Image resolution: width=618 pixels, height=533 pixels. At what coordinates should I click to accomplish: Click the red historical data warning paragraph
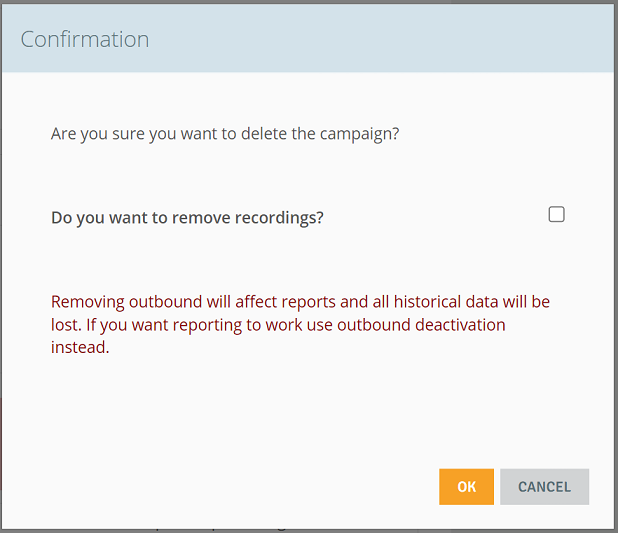(x=300, y=324)
